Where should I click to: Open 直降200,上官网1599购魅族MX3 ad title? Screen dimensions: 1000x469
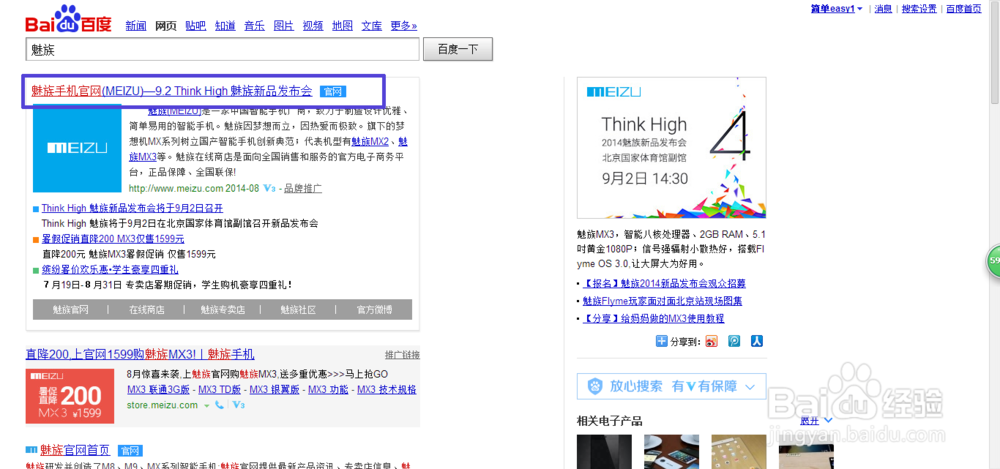[140, 354]
